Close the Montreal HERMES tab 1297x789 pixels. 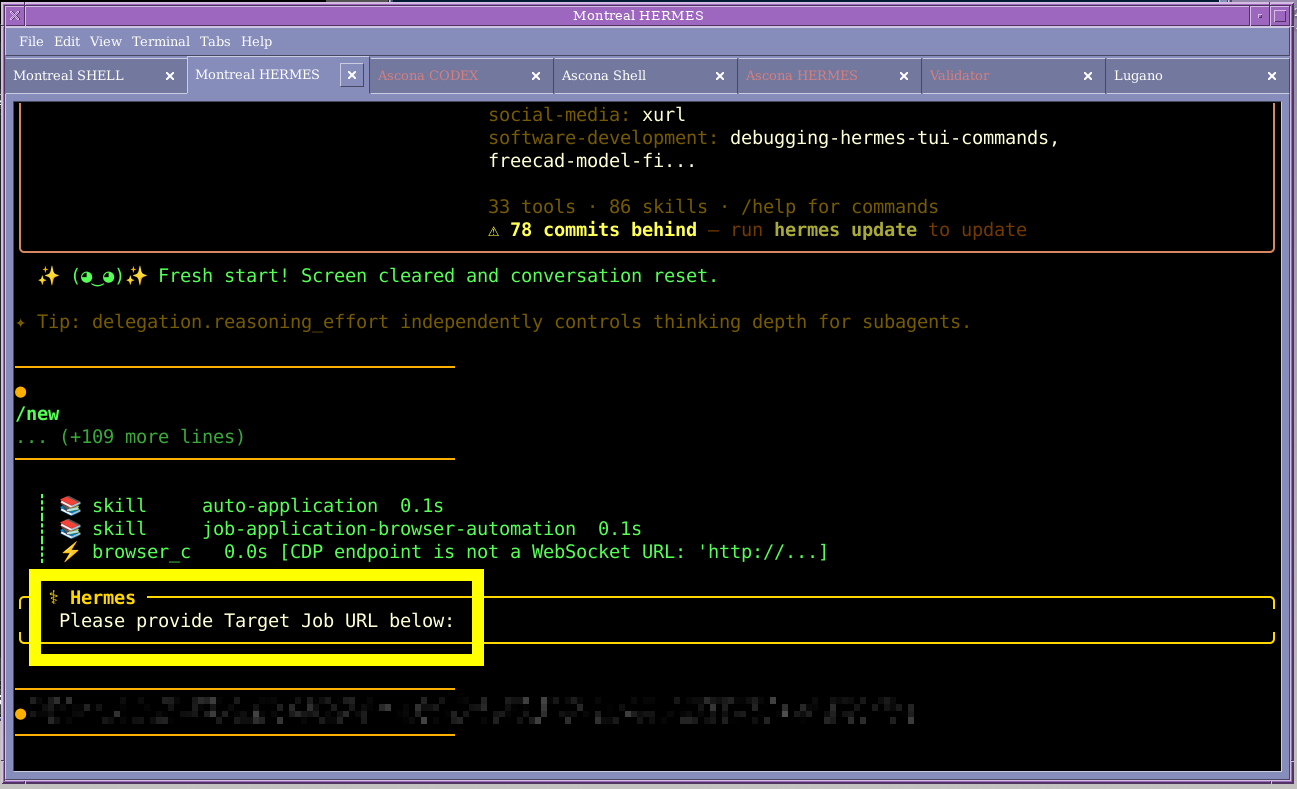tap(352, 75)
